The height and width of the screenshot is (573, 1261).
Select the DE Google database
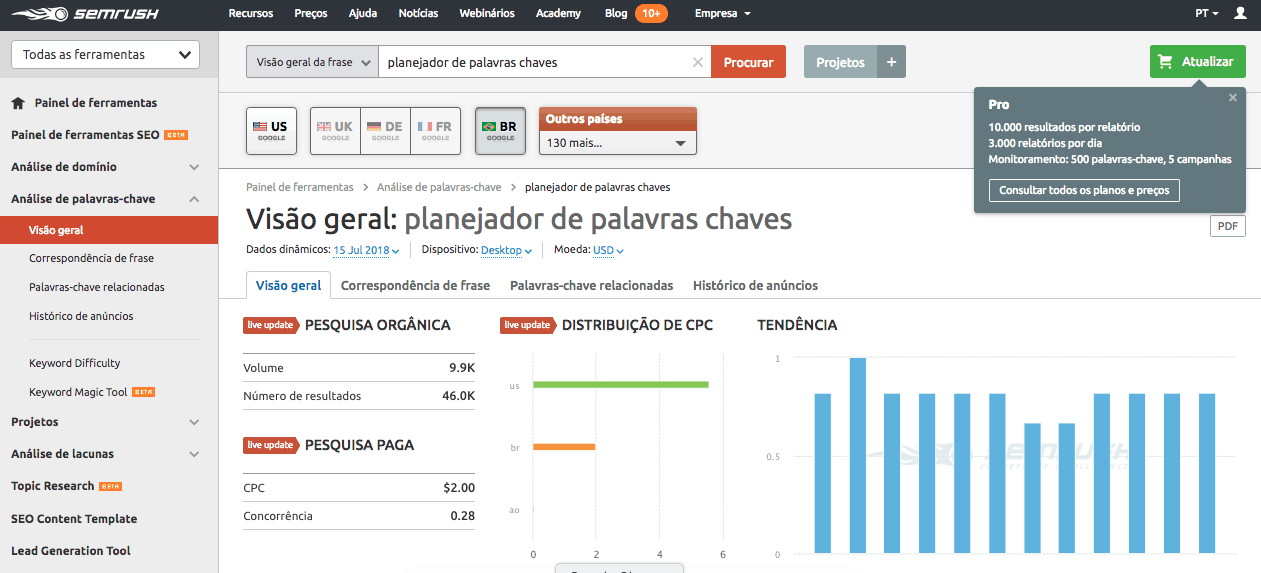click(385, 131)
